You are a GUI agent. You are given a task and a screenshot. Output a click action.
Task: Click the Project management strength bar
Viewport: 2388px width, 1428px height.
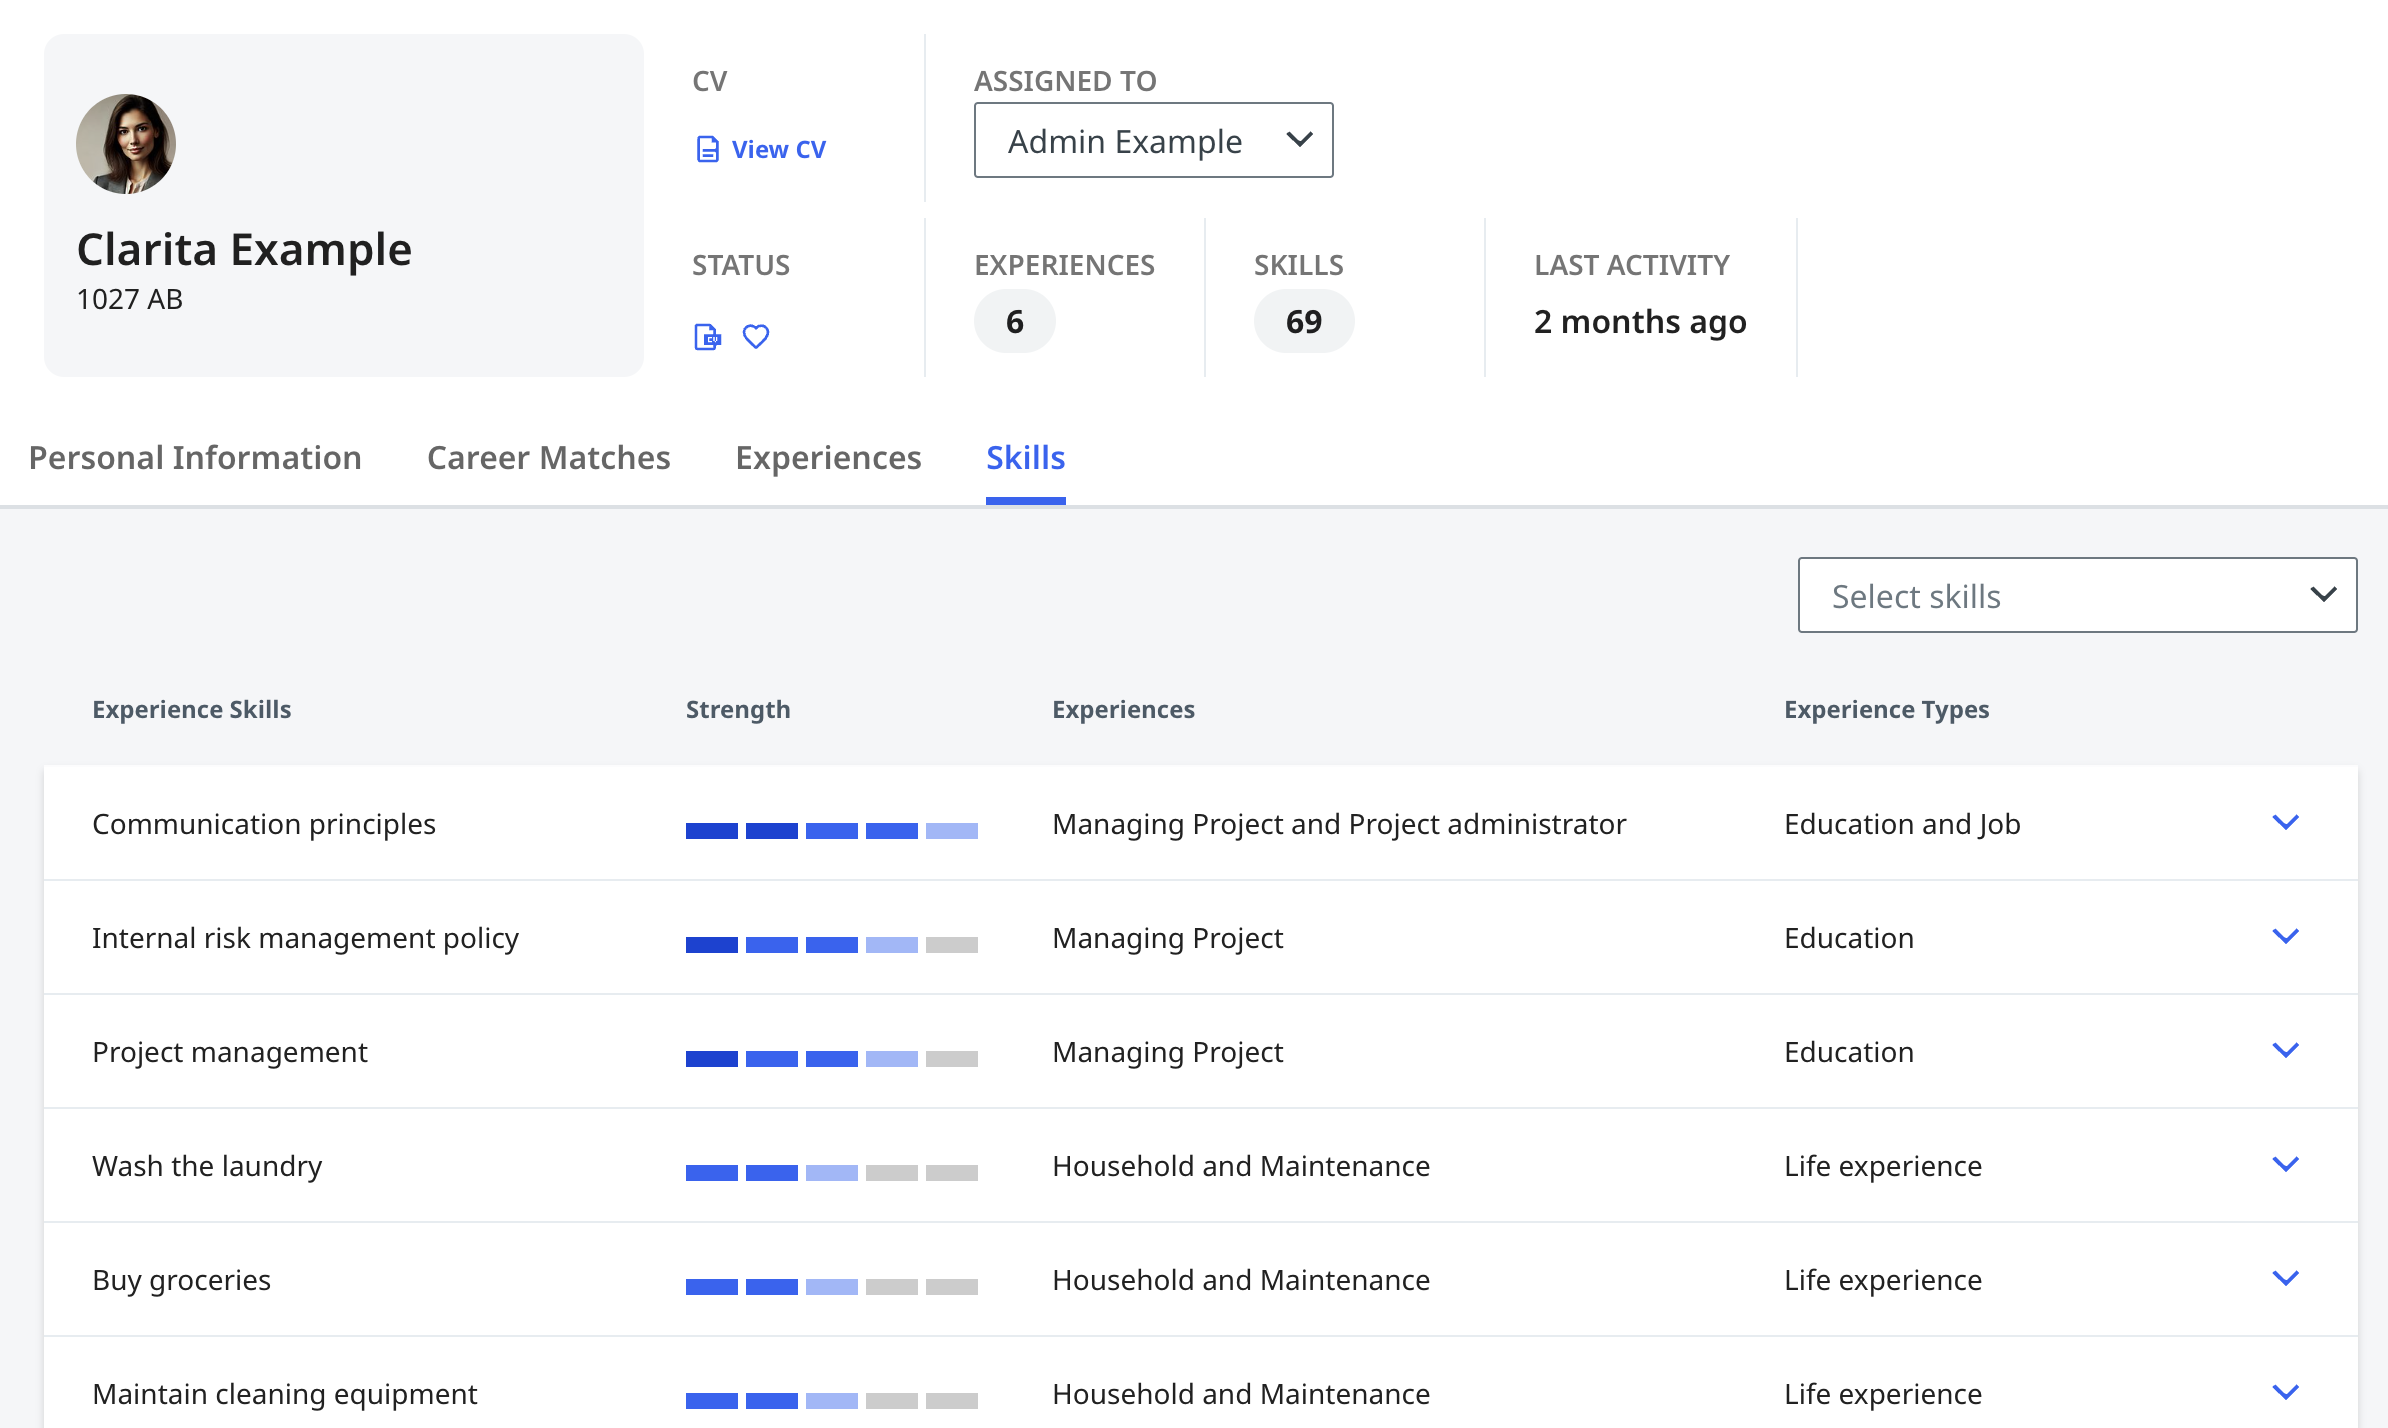(x=832, y=1058)
